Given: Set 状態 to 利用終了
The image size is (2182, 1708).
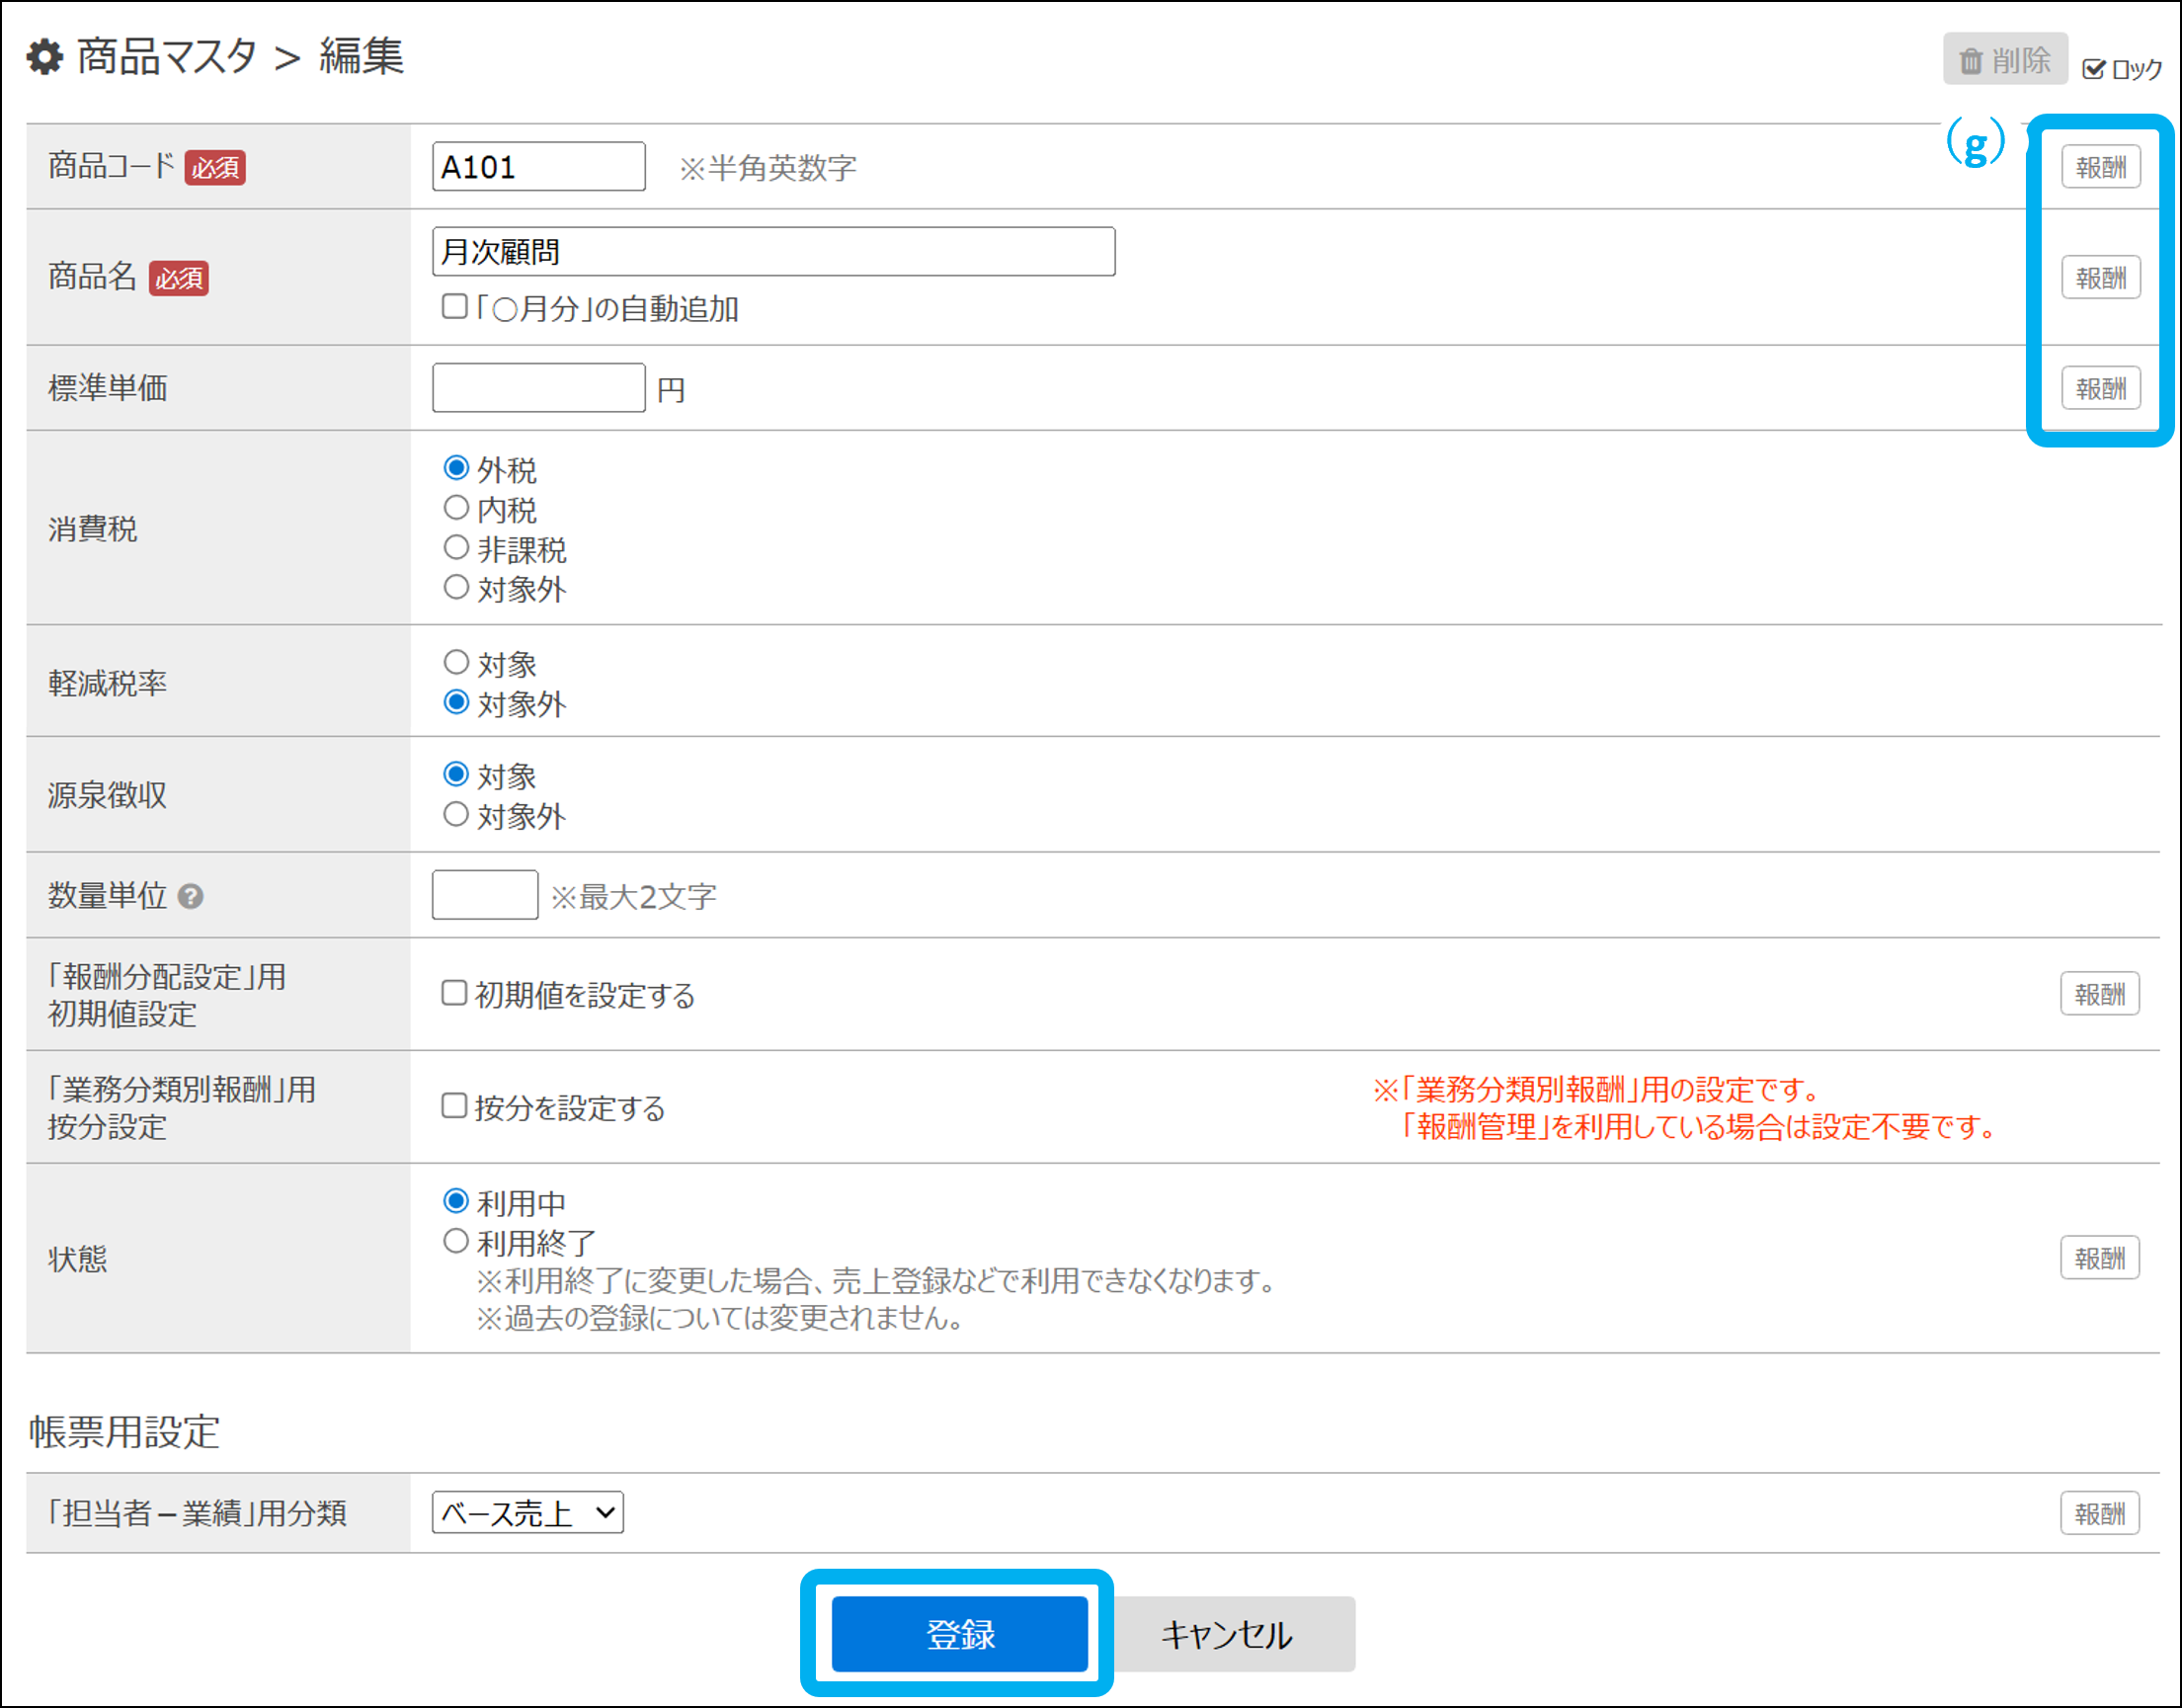Looking at the screenshot, I should [456, 1242].
